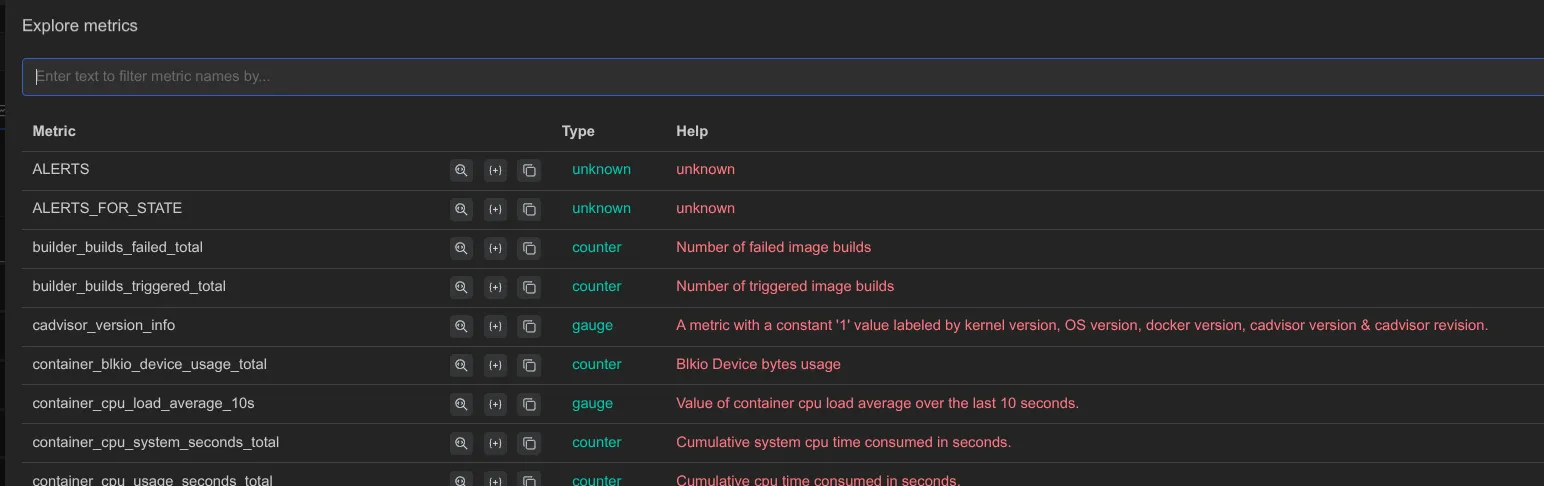Copy container_cpu_system_seconds_total to clipboard

pyautogui.click(x=529, y=443)
